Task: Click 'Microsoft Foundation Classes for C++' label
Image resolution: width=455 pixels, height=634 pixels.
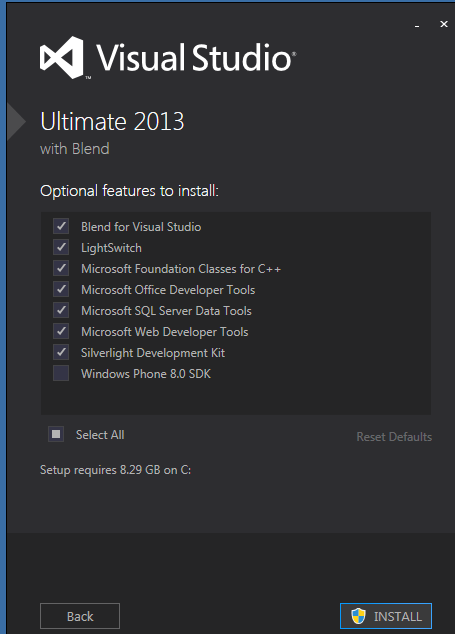Action: click(x=181, y=269)
